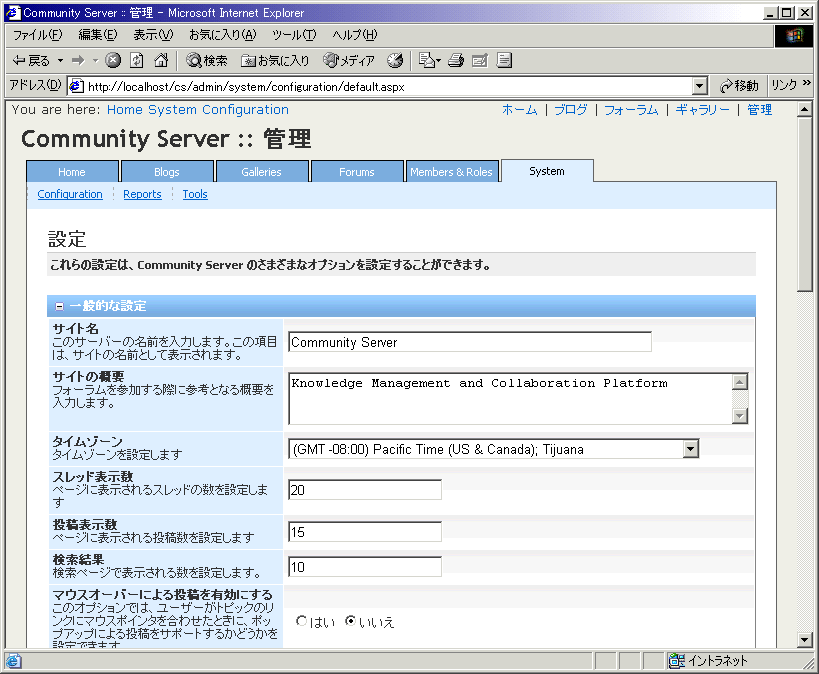The width and height of the screenshot is (819, 674).
Task: Select はい for mouseover posts
Action: point(301,621)
